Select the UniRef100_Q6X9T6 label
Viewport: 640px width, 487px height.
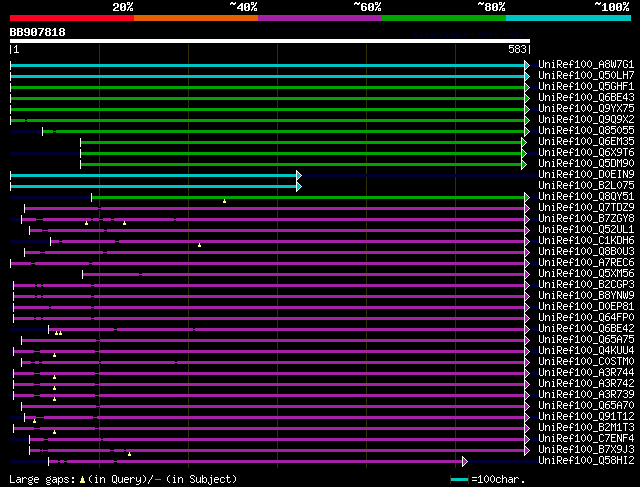tap(586, 153)
